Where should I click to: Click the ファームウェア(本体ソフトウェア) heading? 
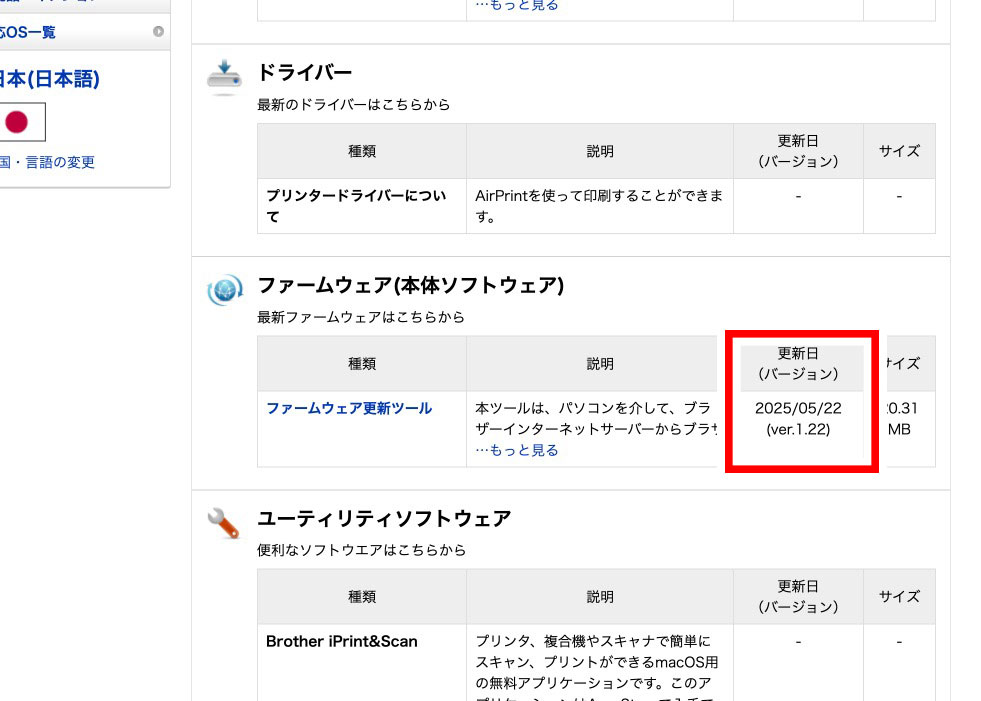click(411, 286)
